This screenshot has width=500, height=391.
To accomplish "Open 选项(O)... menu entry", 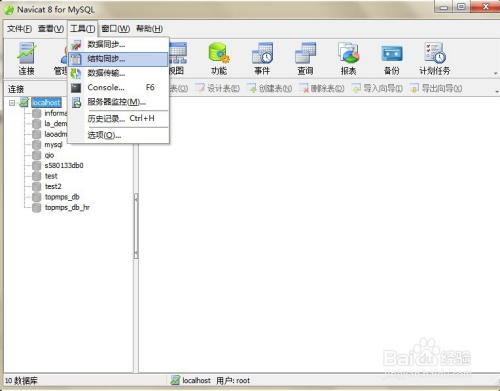I will (118, 135).
